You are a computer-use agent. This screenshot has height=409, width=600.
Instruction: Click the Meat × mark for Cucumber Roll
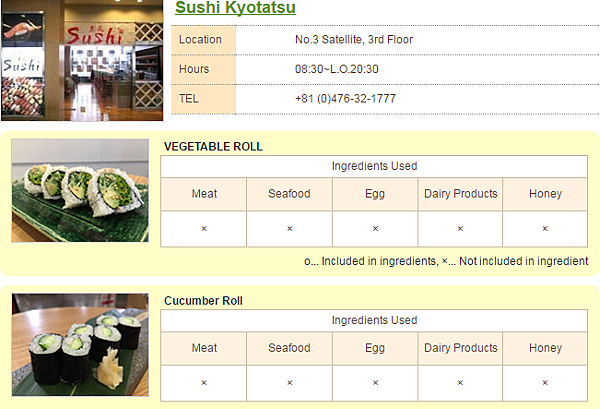tap(204, 383)
